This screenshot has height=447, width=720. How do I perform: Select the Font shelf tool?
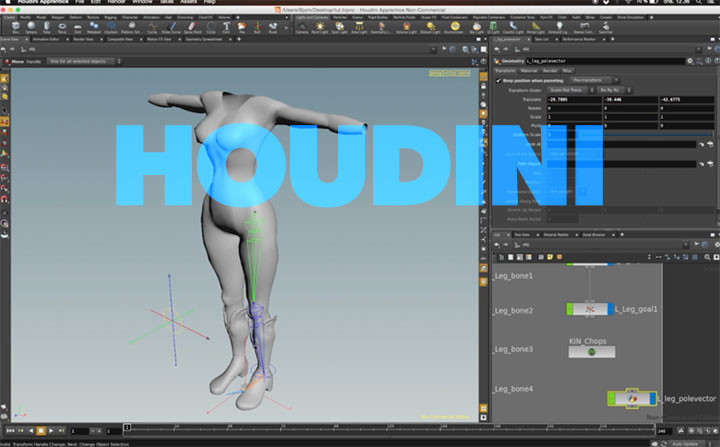(226, 28)
